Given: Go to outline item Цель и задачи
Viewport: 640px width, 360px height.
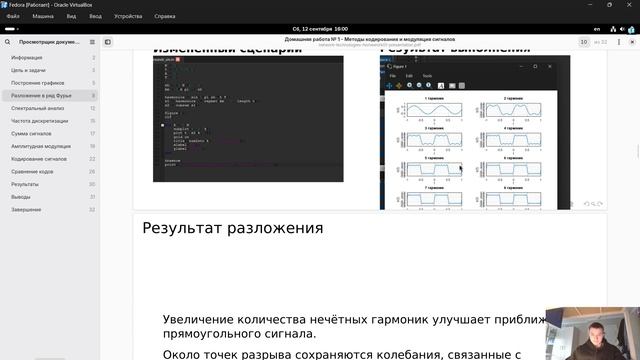Looking at the screenshot, I should point(50,70).
